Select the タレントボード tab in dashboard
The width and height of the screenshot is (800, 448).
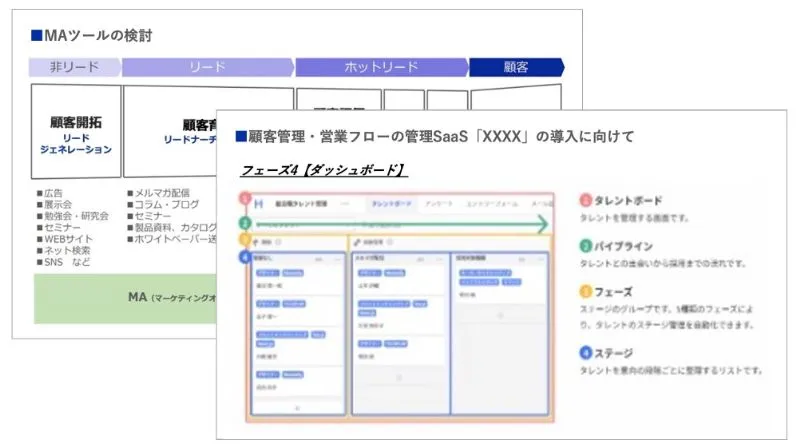[391, 204]
